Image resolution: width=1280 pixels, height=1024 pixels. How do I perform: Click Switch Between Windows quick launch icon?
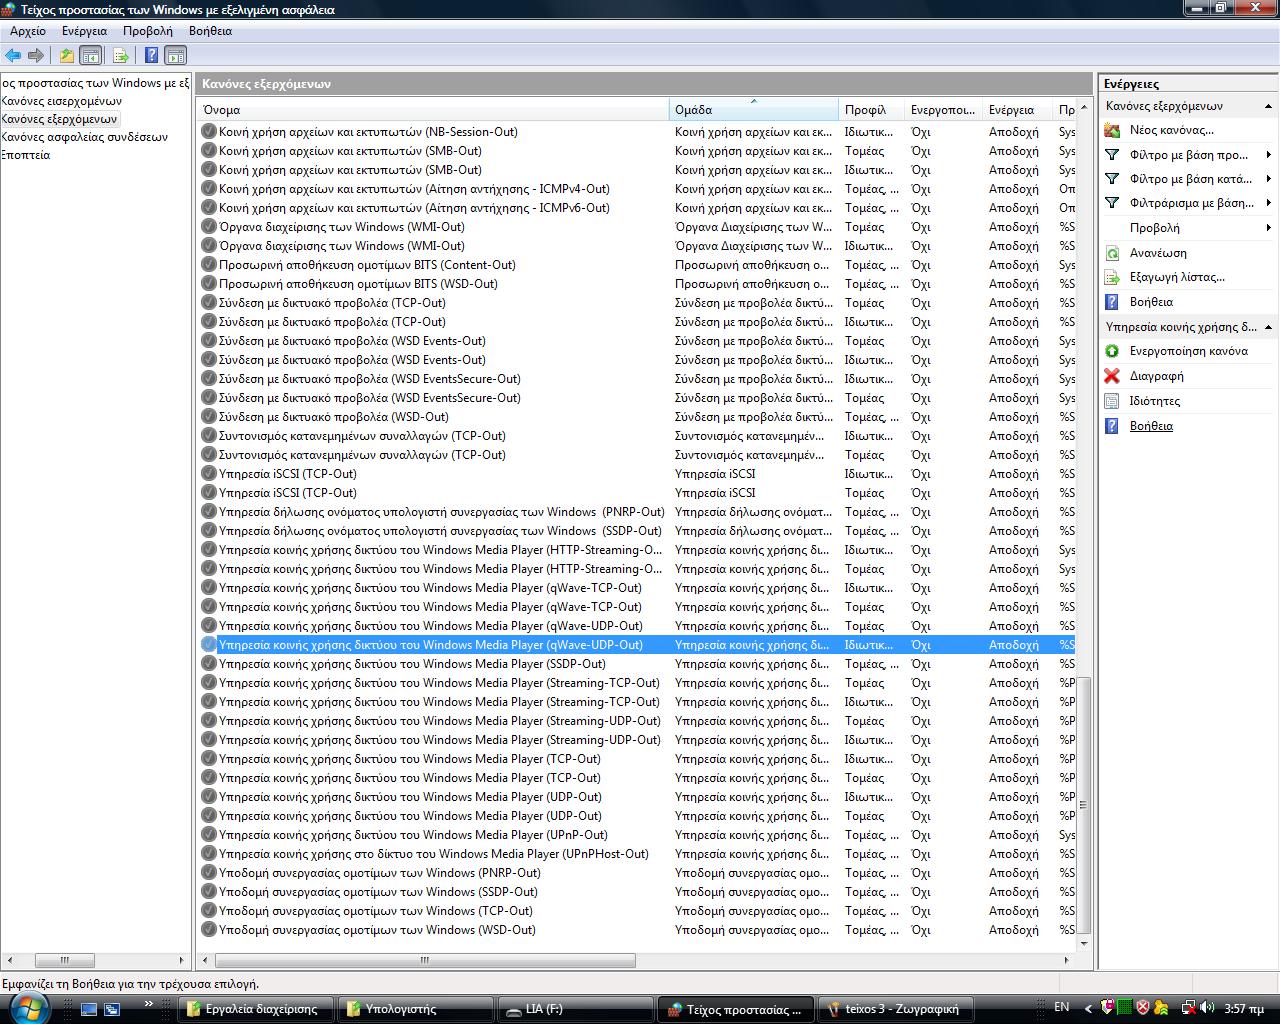(113, 1009)
